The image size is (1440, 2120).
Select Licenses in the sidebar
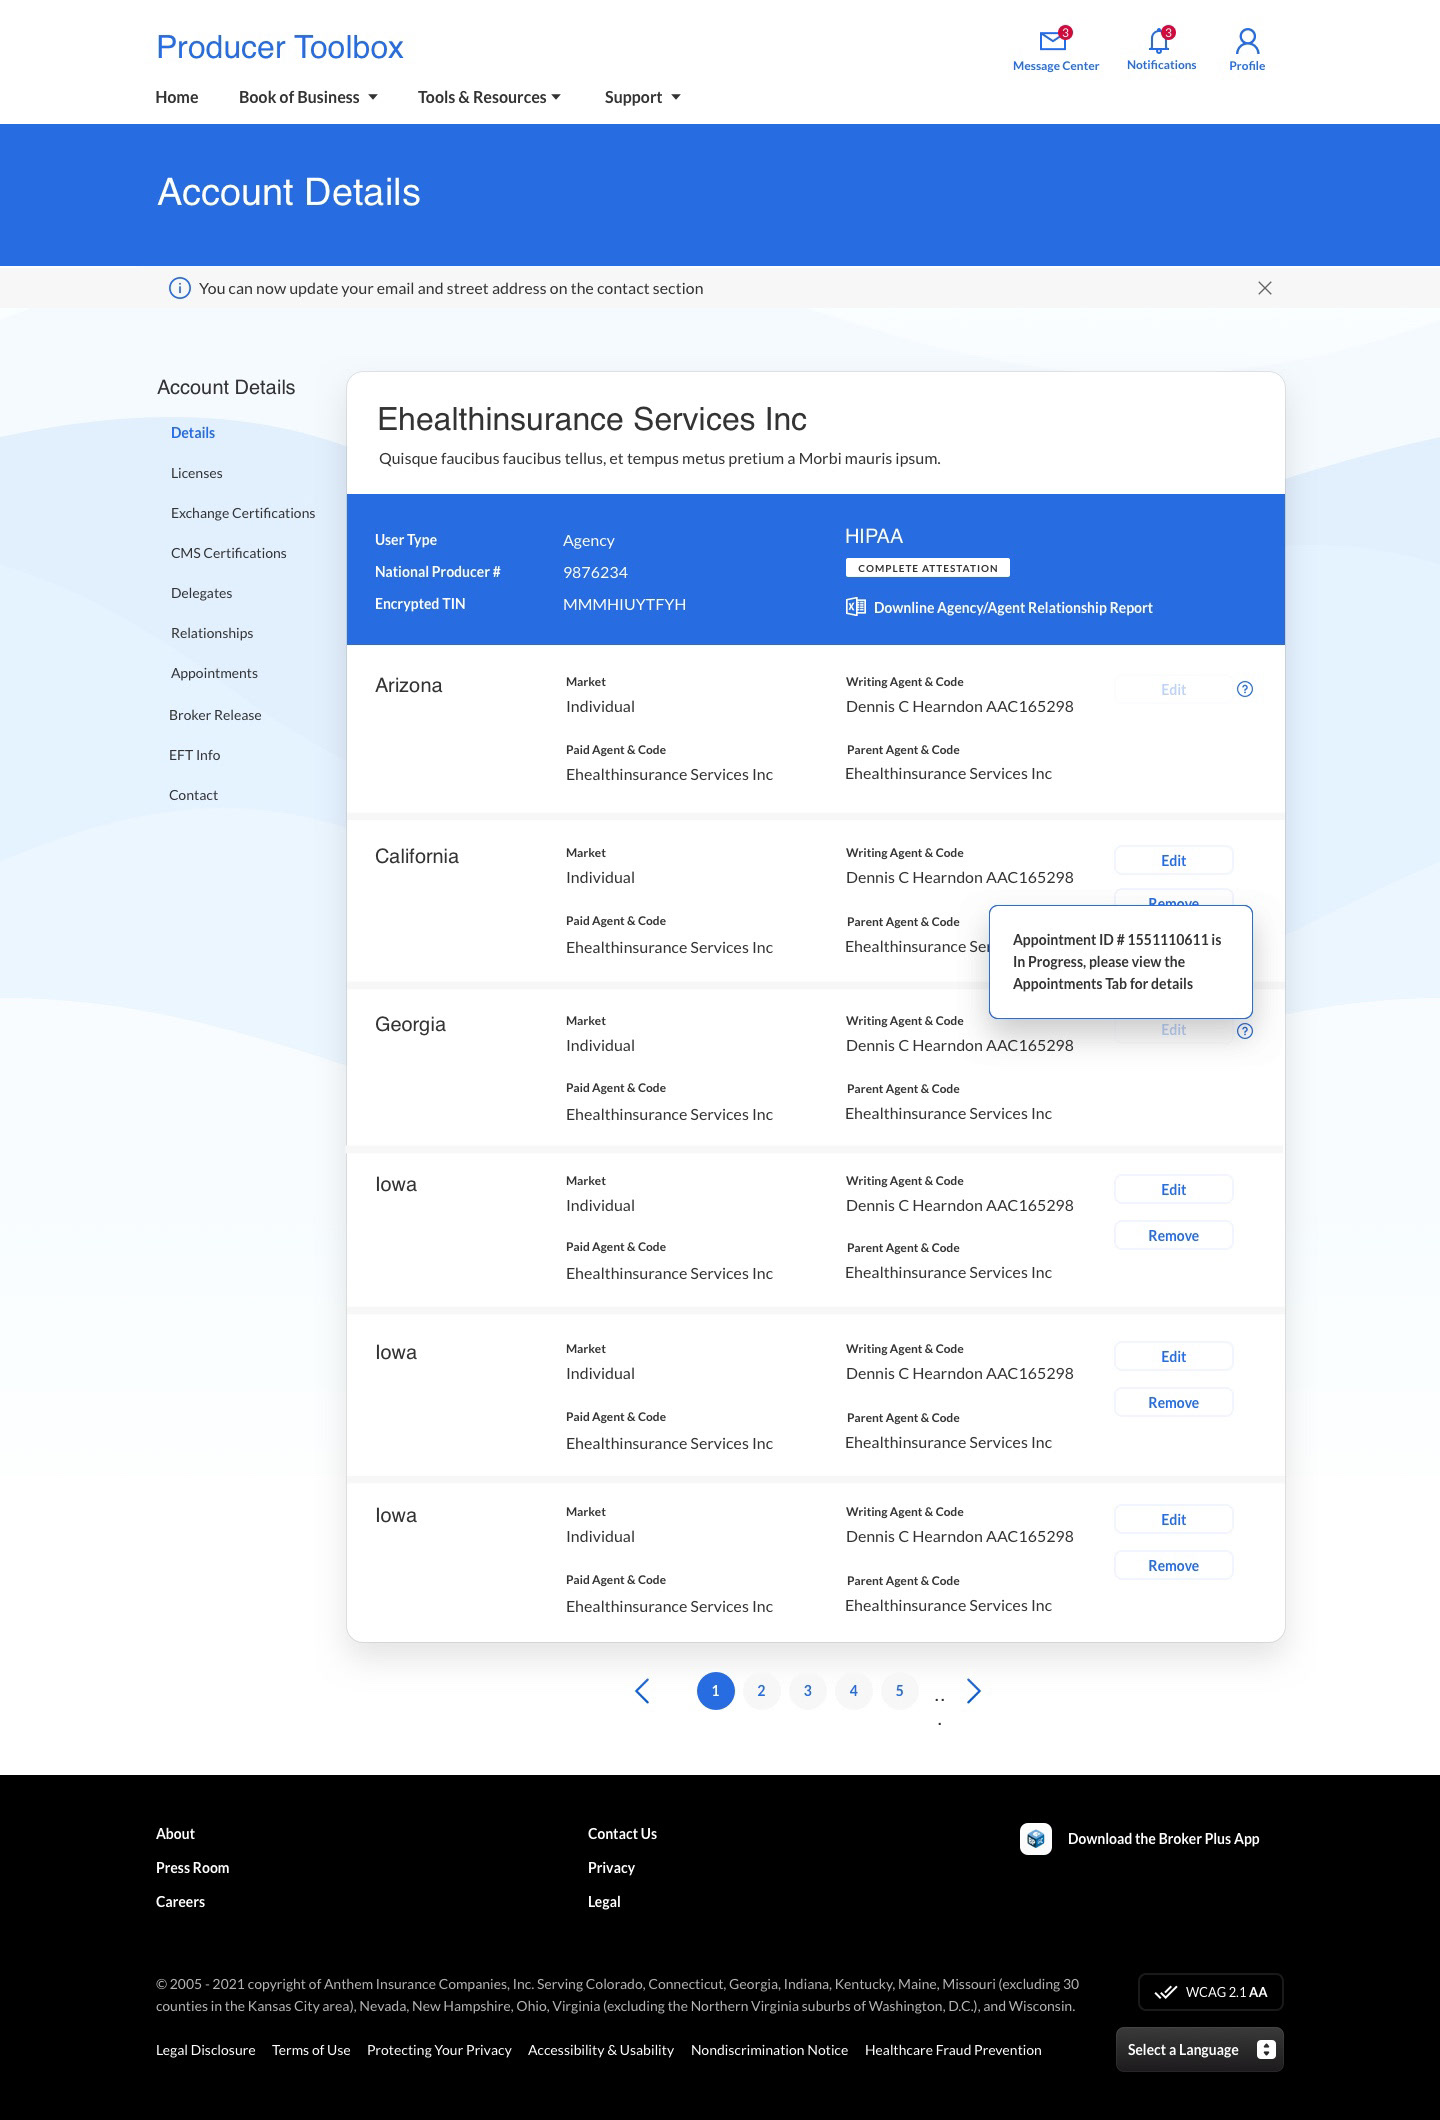point(196,473)
